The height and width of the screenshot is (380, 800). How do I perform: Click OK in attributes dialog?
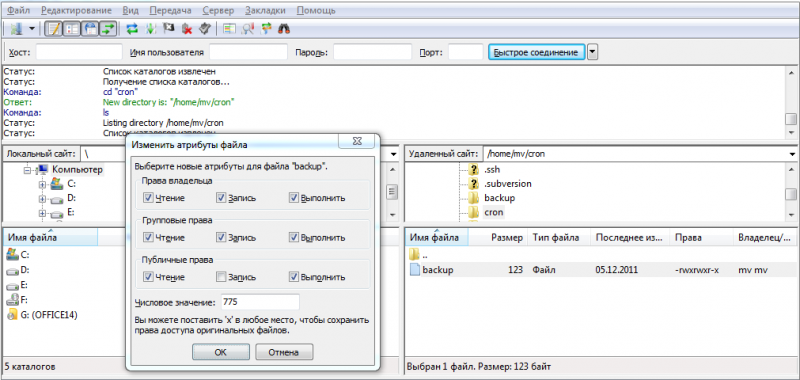[220, 352]
